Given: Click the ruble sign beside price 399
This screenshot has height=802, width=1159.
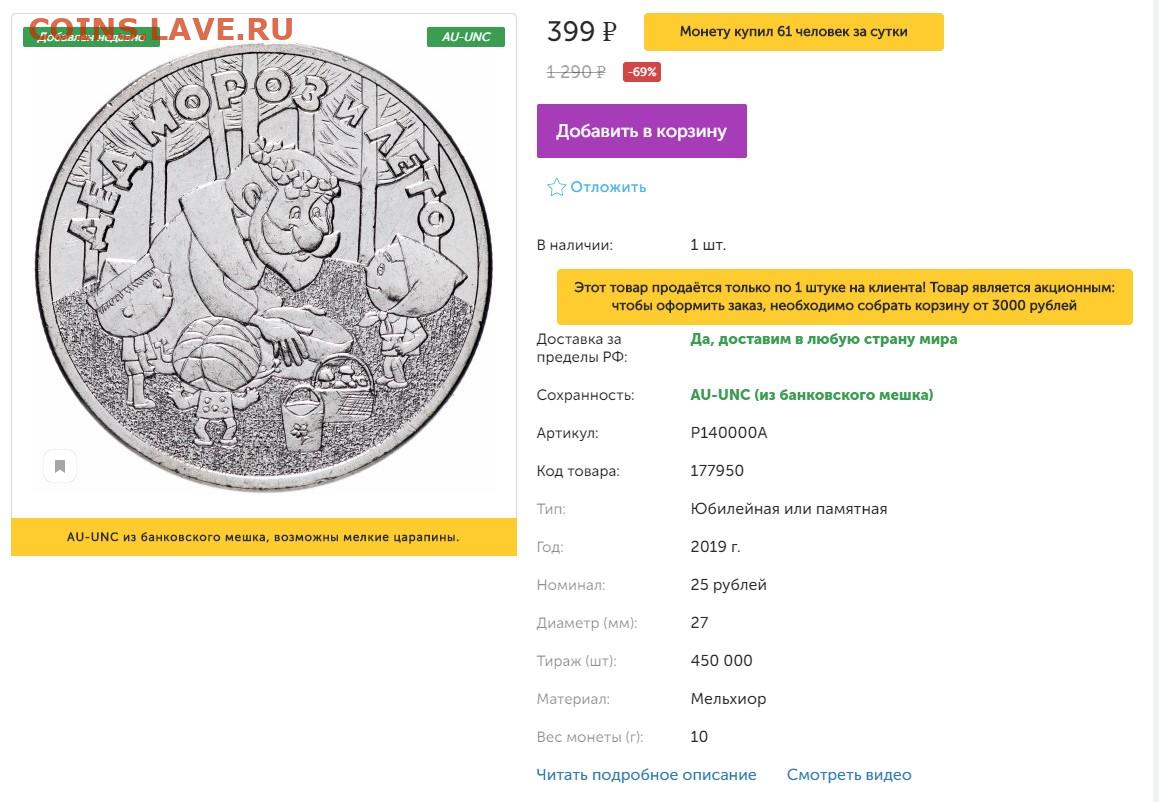Looking at the screenshot, I should coord(608,32).
